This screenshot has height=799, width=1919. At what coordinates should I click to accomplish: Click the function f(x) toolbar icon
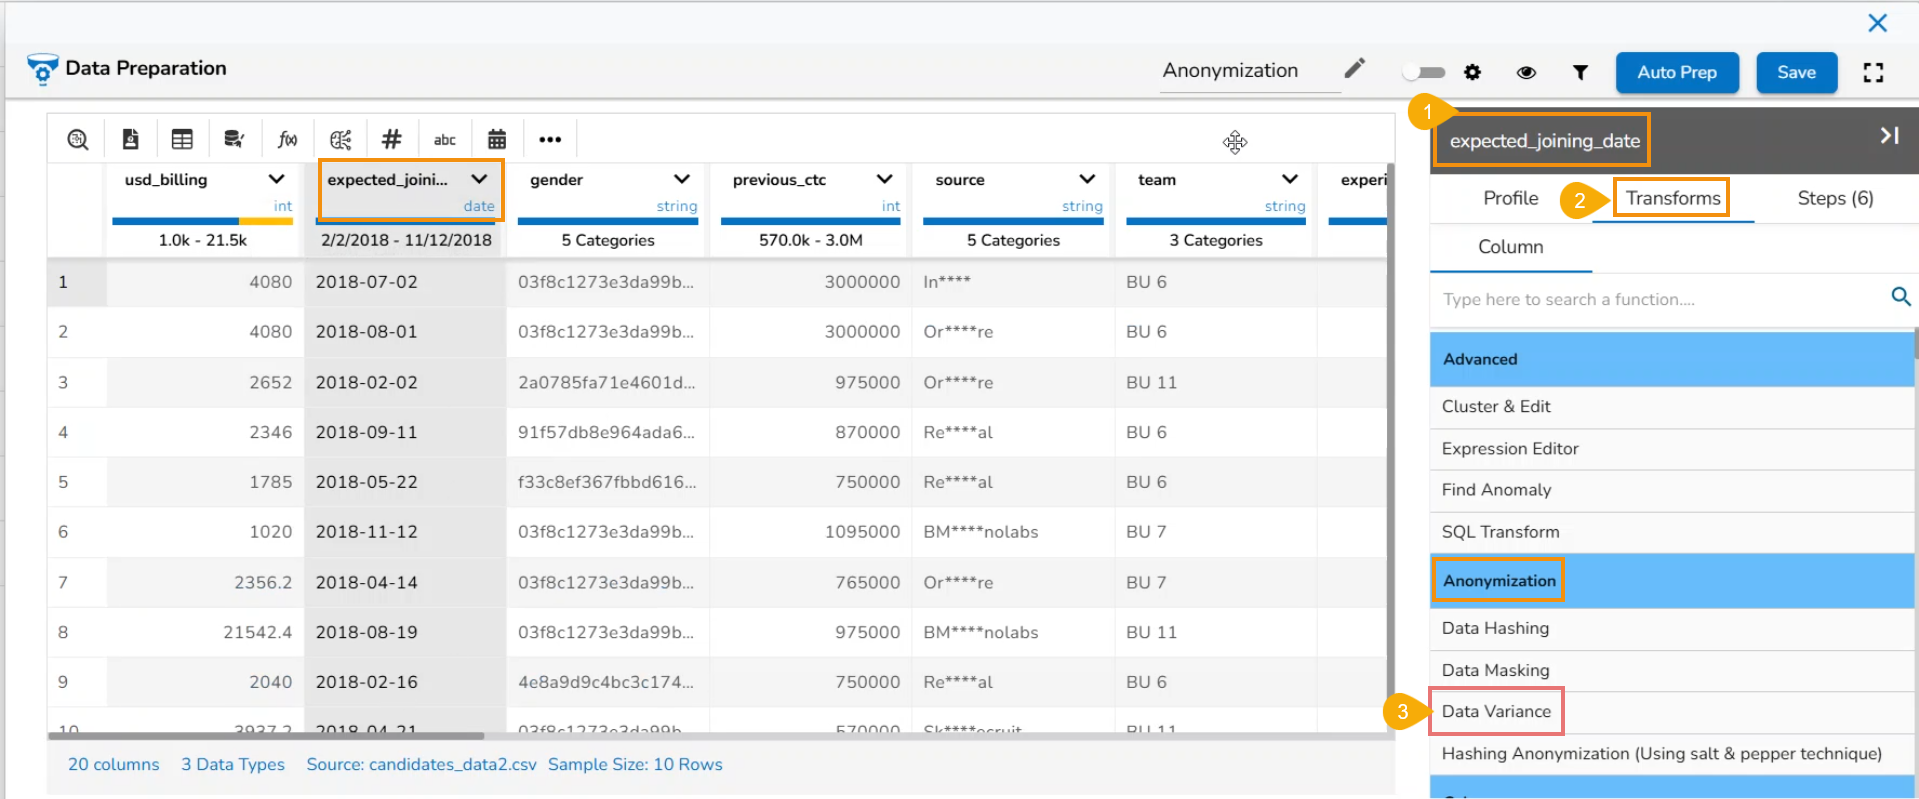(x=287, y=139)
